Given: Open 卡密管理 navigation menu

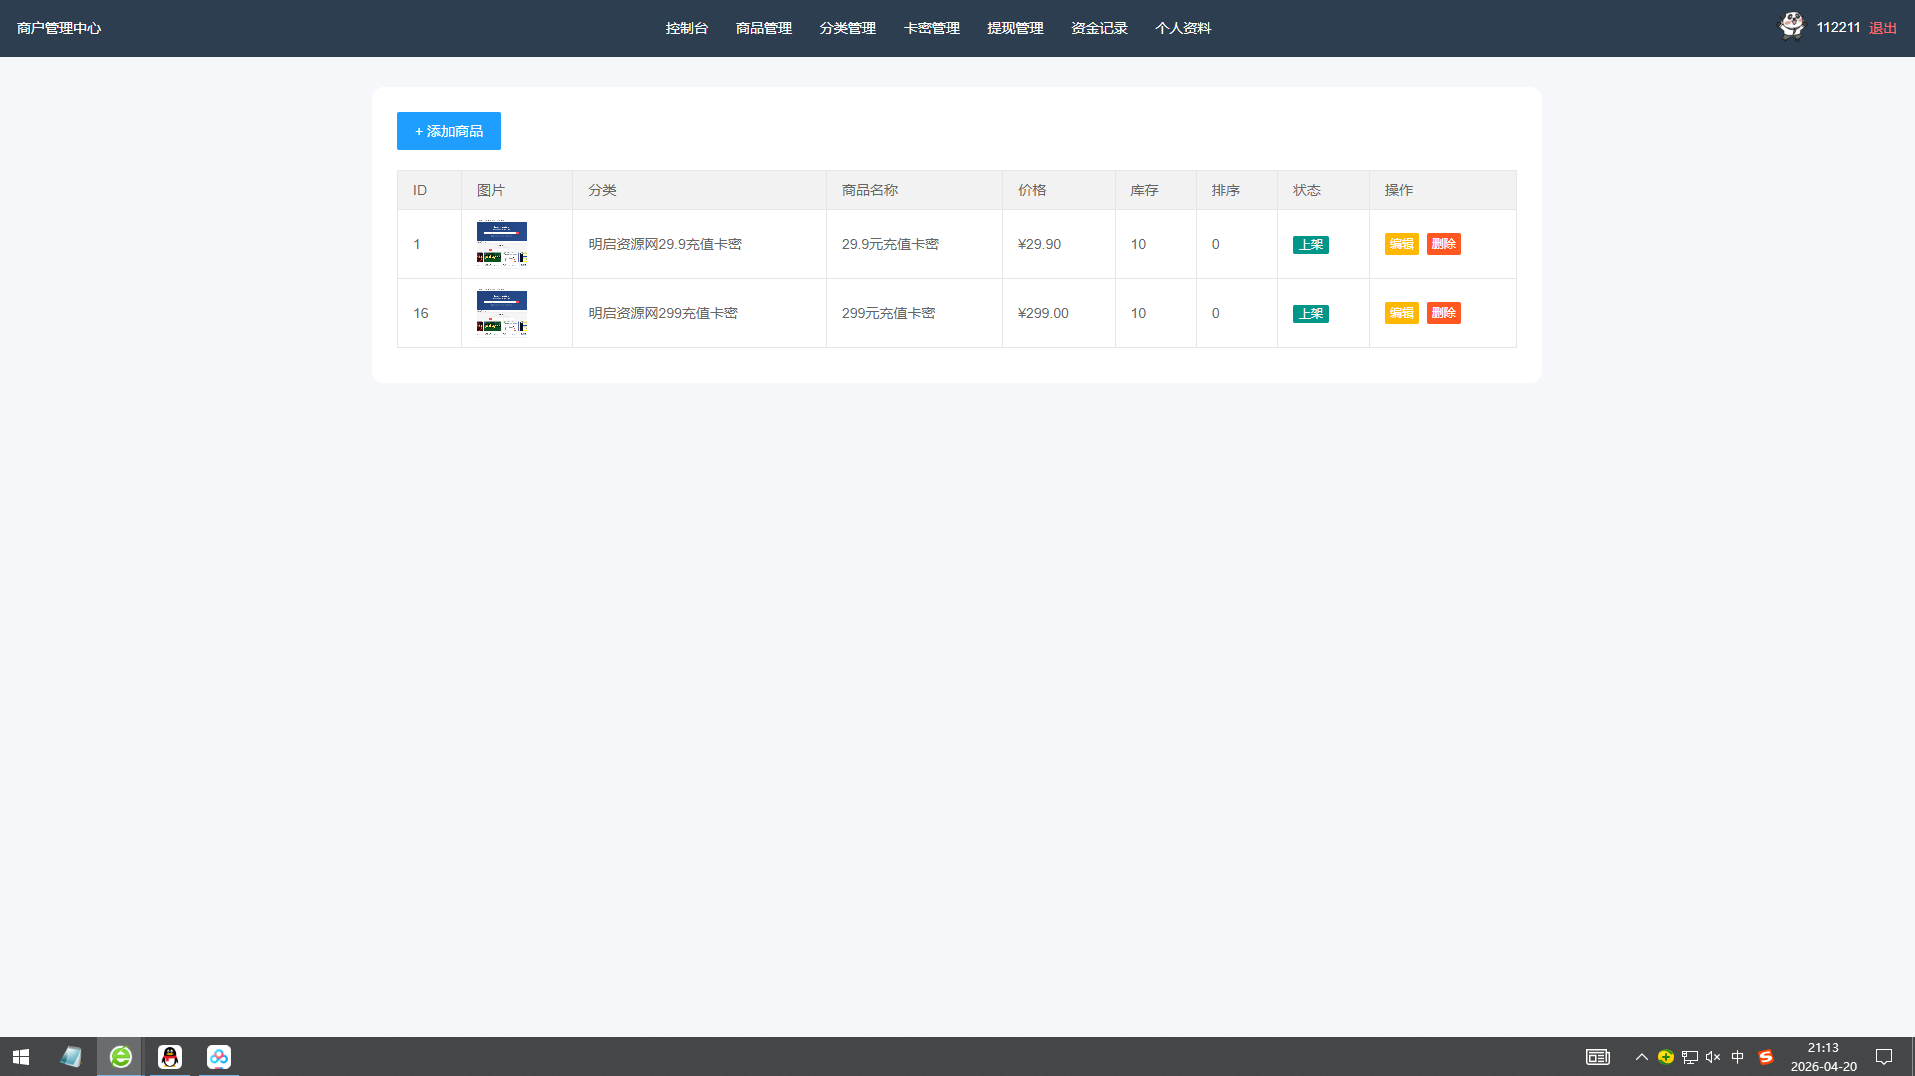Looking at the screenshot, I should pyautogui.click(x=931, y=28).
